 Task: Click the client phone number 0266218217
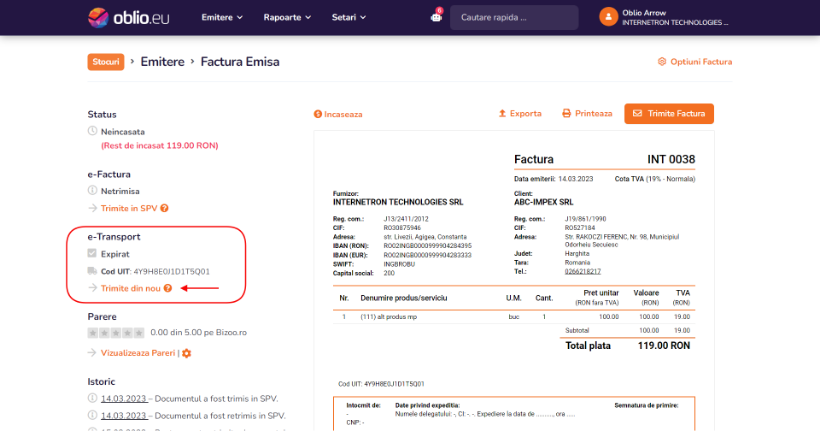tap(583, 271)
